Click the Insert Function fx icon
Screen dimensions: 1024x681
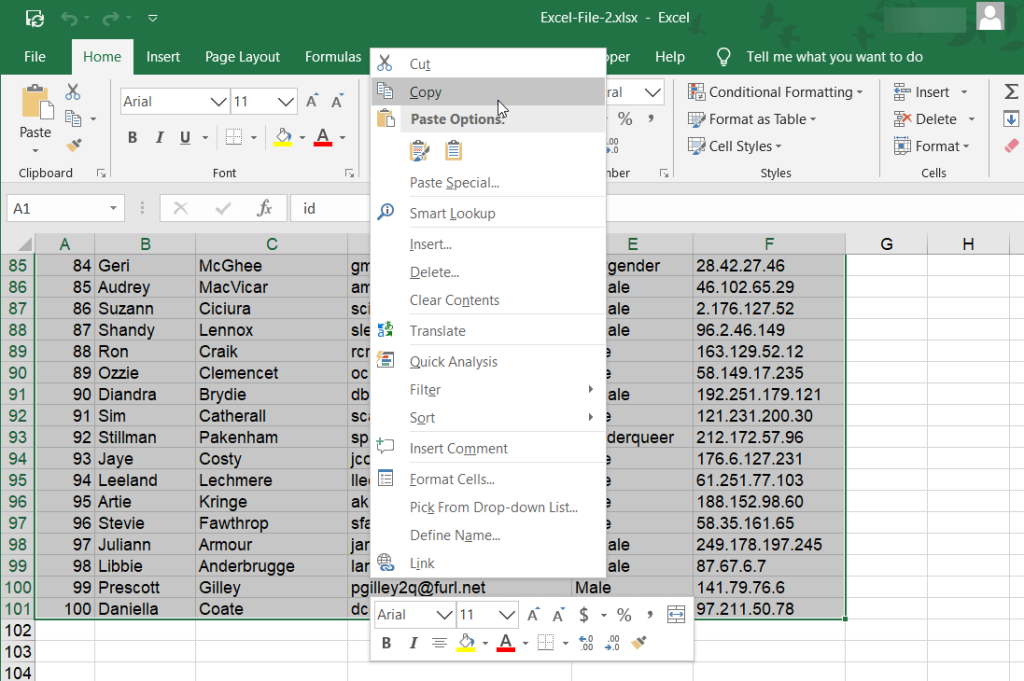click(264, 209)
